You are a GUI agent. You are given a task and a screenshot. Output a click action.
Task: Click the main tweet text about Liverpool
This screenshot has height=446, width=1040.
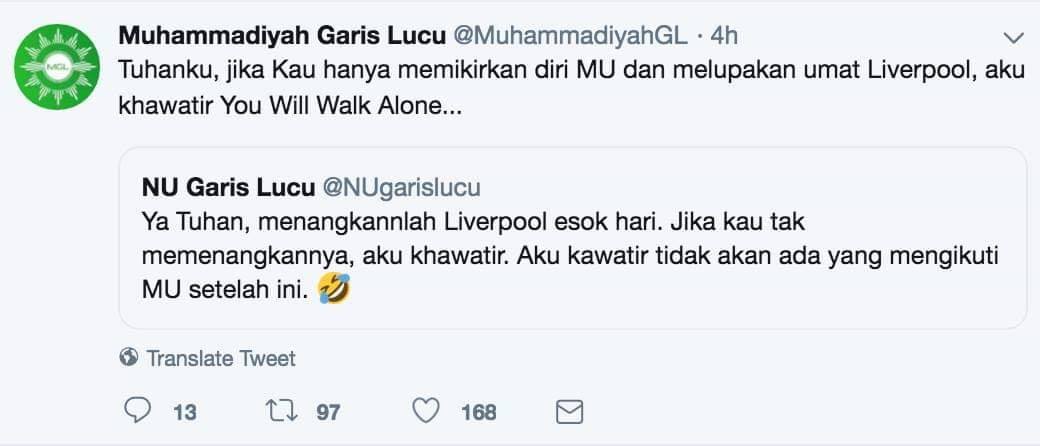[x=562, y=88]
